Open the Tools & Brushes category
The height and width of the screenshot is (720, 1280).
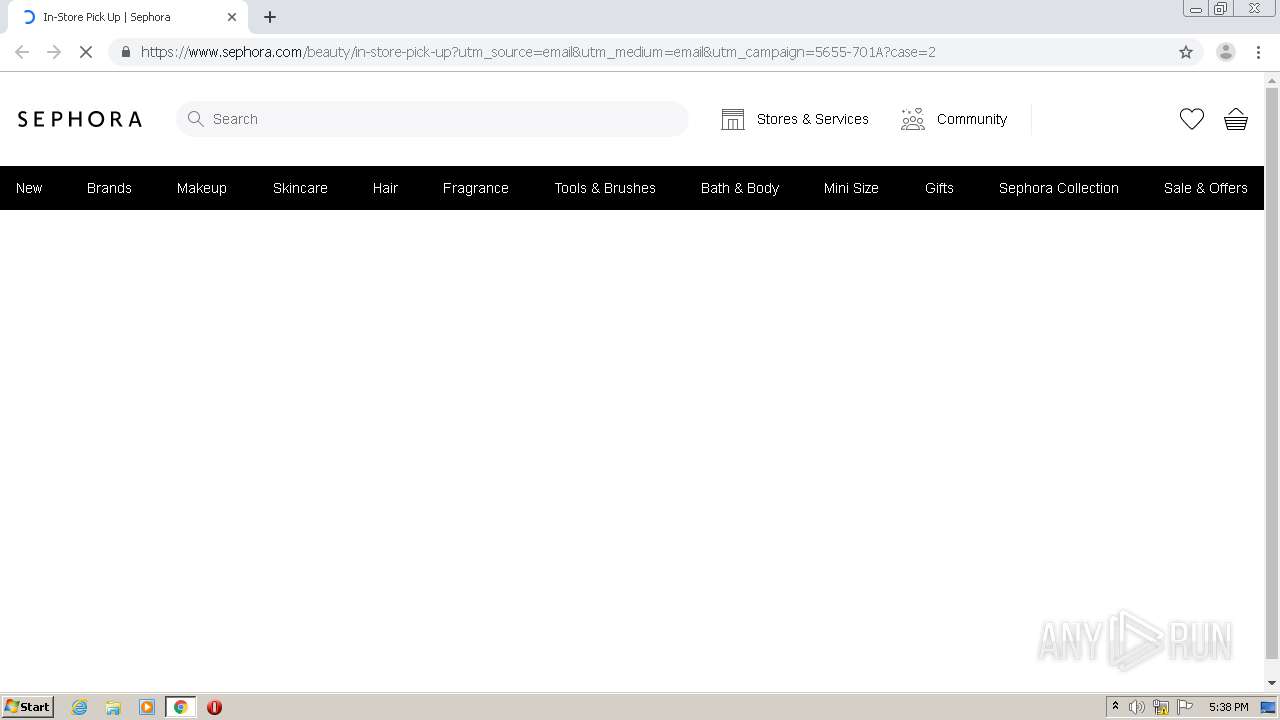click(x=605, y=188)
